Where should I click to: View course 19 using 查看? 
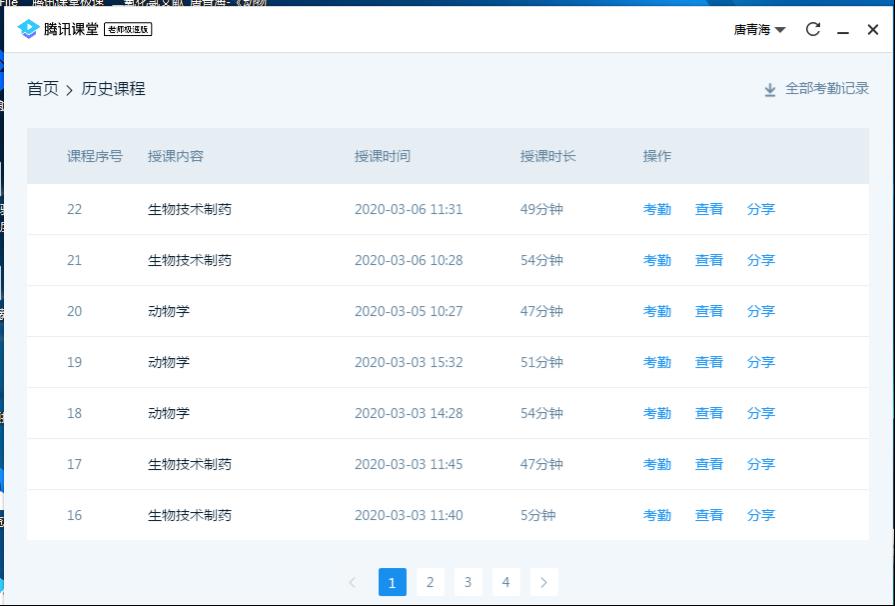[x=709, y=363]
